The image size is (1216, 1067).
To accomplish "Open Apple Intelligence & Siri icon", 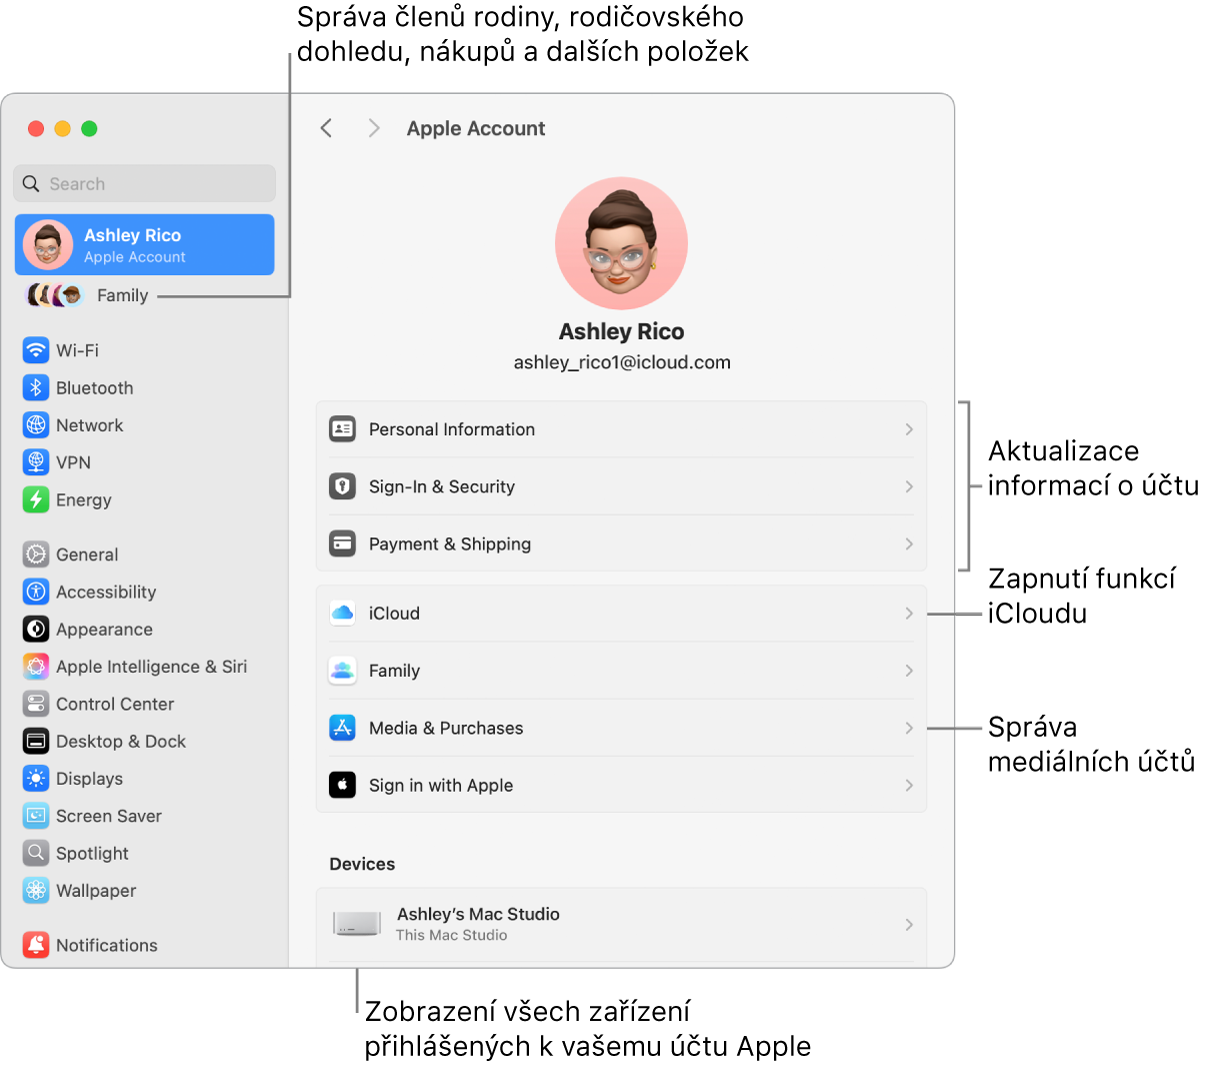I will click(36, 666).
